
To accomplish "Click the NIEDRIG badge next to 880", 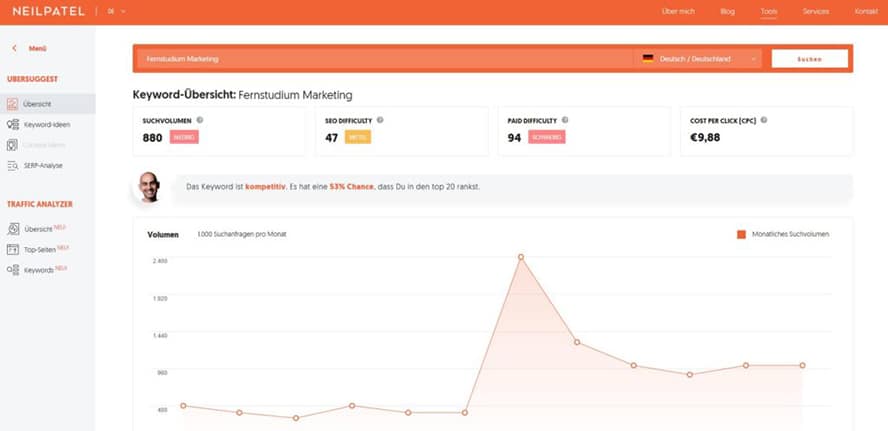I will (184, 137).
